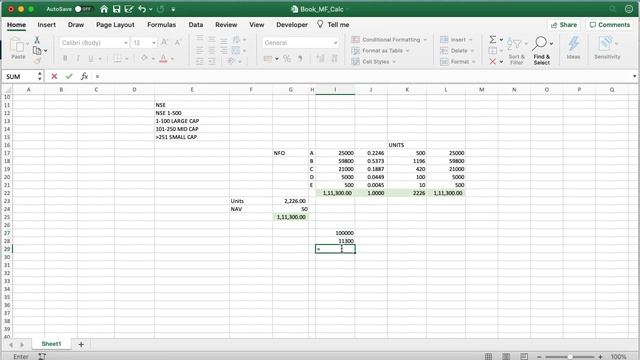Switch to the Formulas tab
This screenshot has width=640, height=360.
[161, 24]
